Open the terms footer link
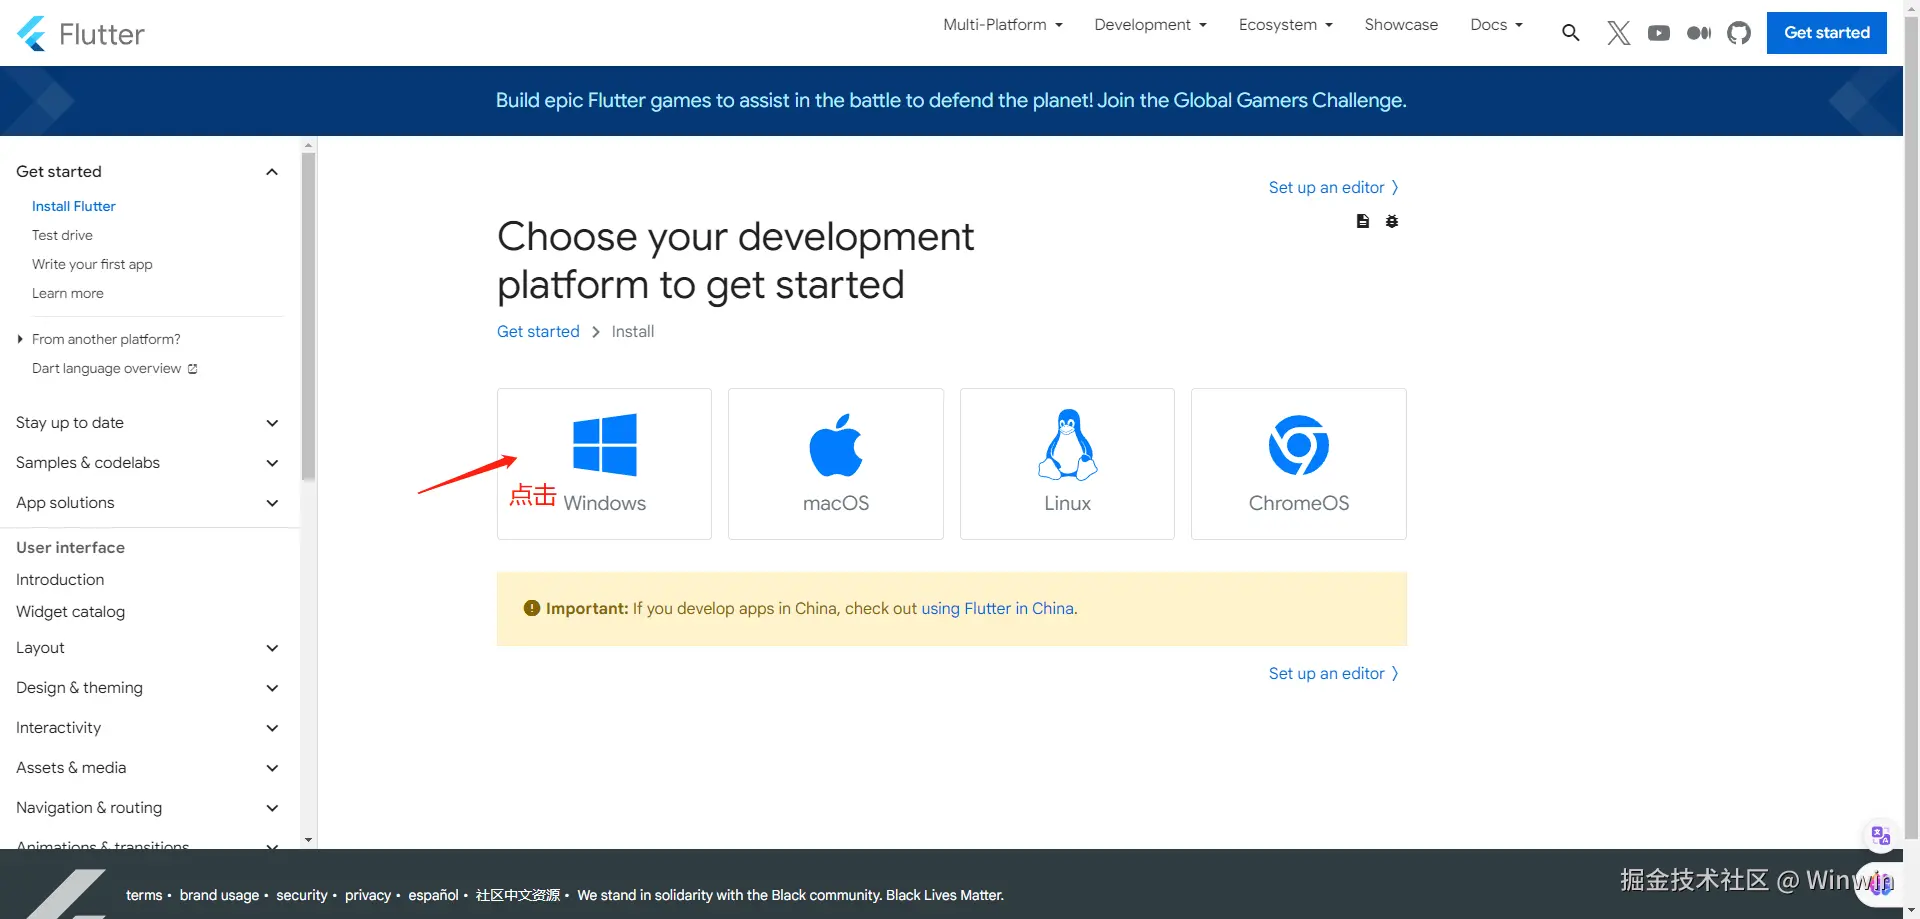 [144, 895]
